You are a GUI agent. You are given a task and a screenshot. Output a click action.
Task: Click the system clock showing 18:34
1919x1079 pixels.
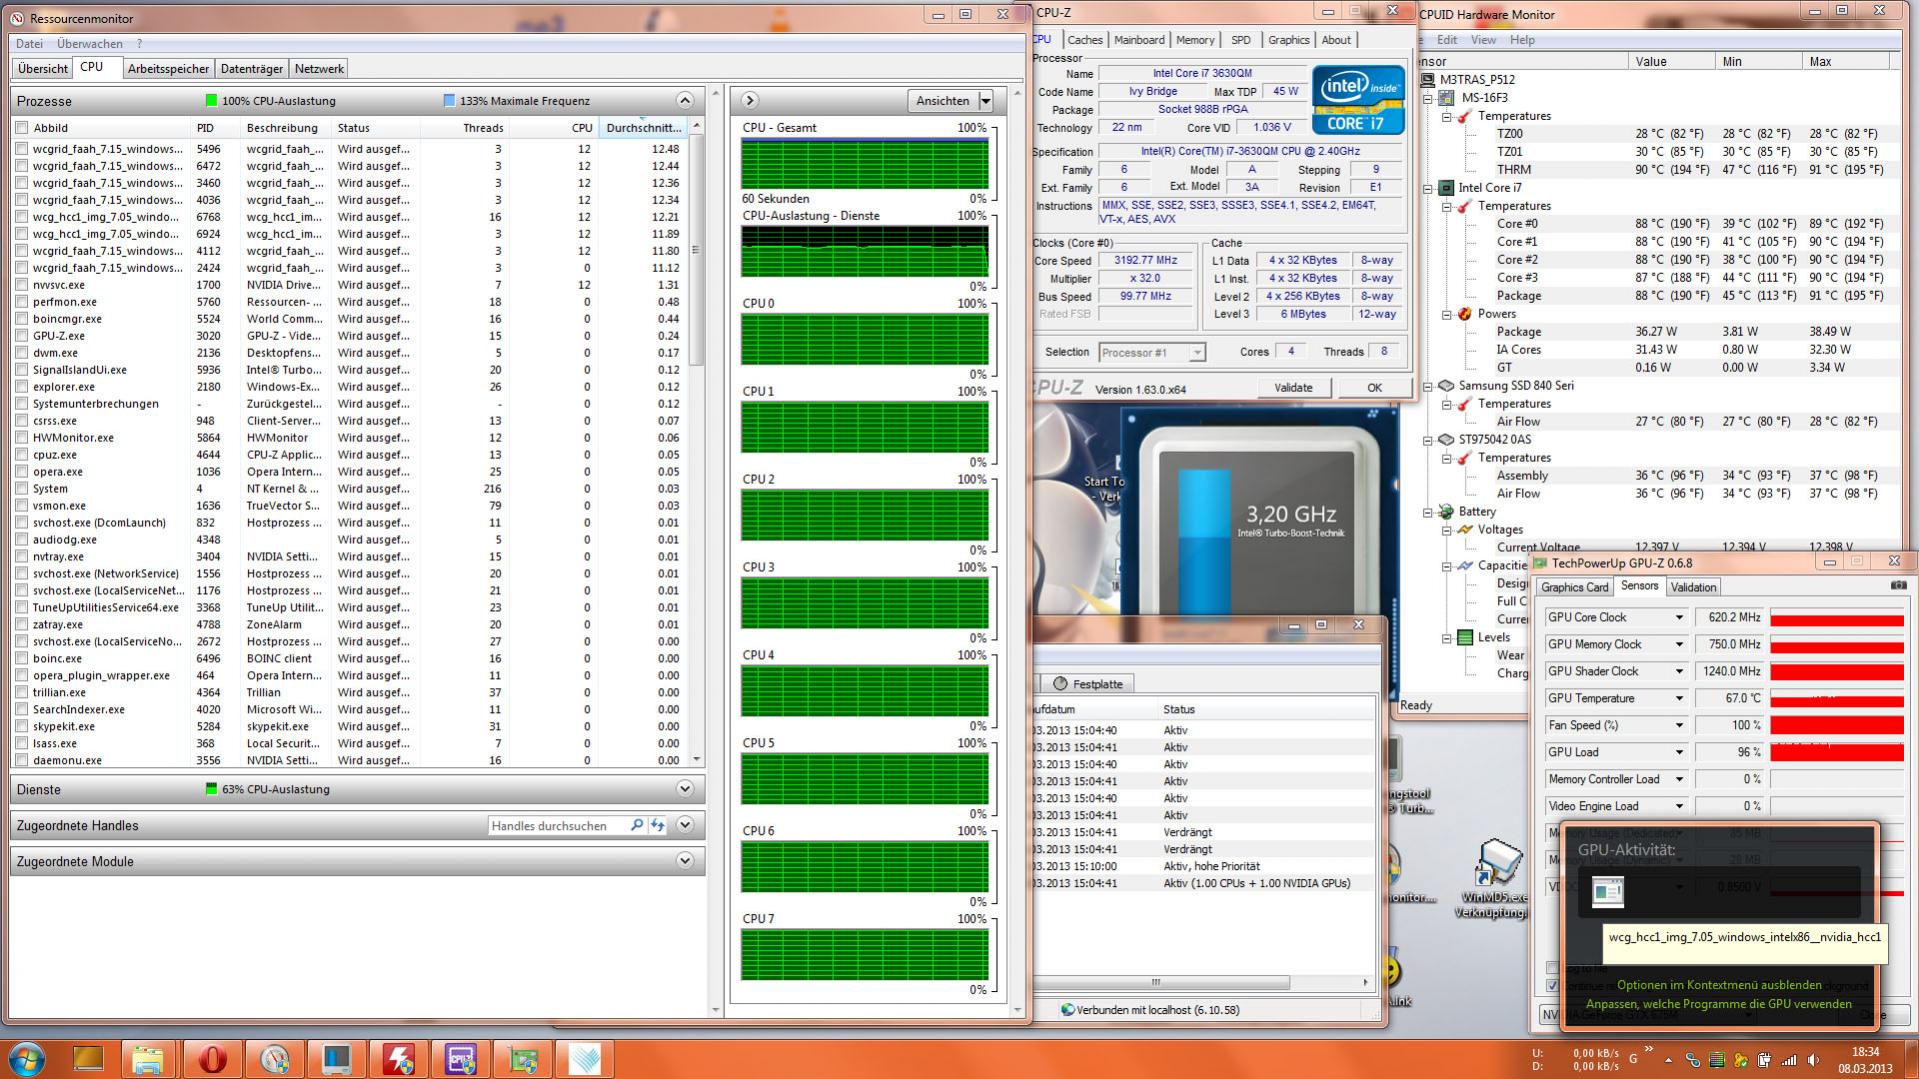pos(1865,1052)
